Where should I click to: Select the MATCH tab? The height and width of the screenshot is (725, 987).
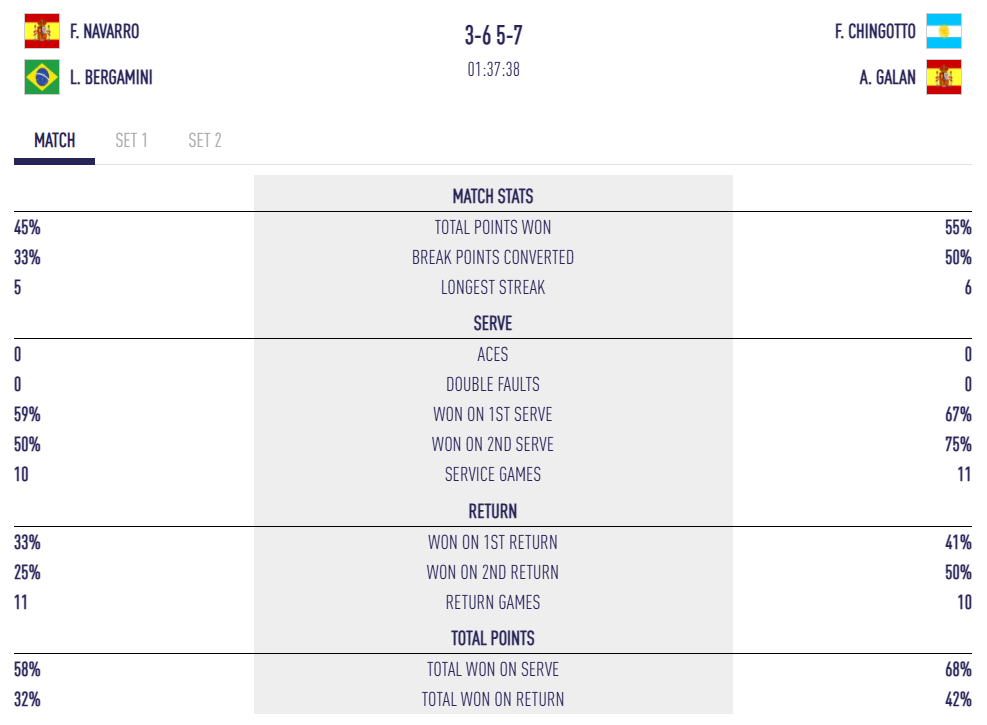coord(55,140)
